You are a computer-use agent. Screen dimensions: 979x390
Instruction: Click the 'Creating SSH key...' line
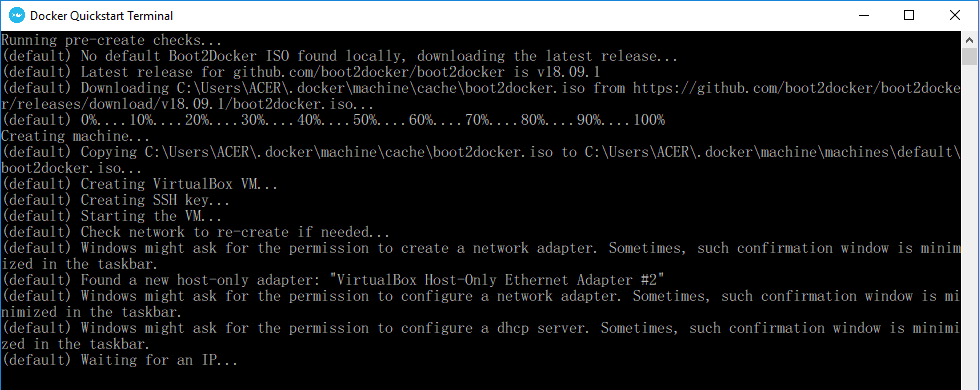116,200
